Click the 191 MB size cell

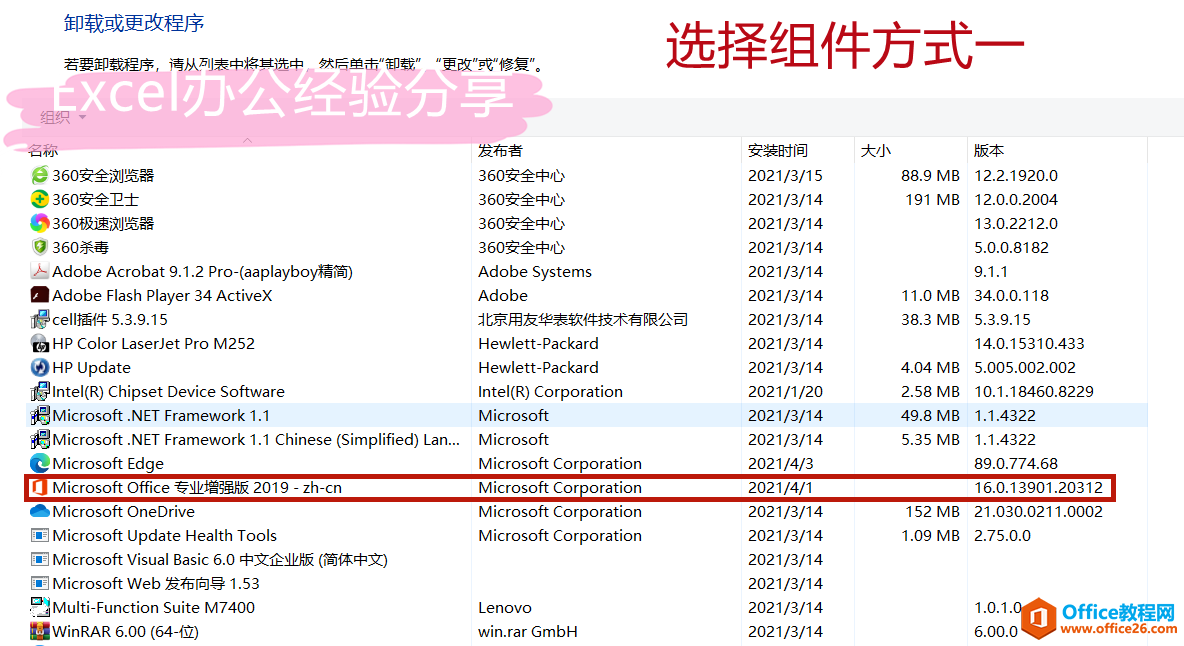point(933,200)
